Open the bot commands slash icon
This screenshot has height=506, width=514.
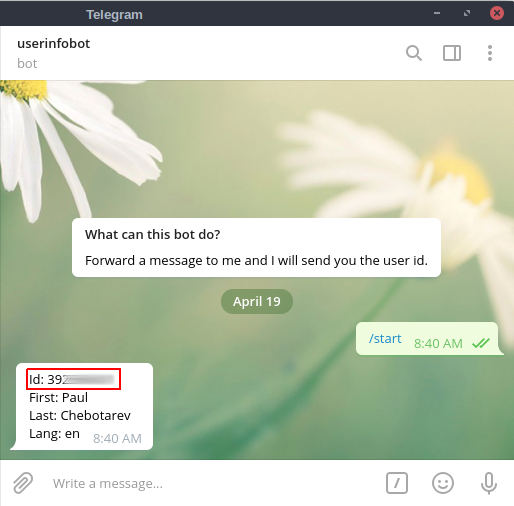397,483
